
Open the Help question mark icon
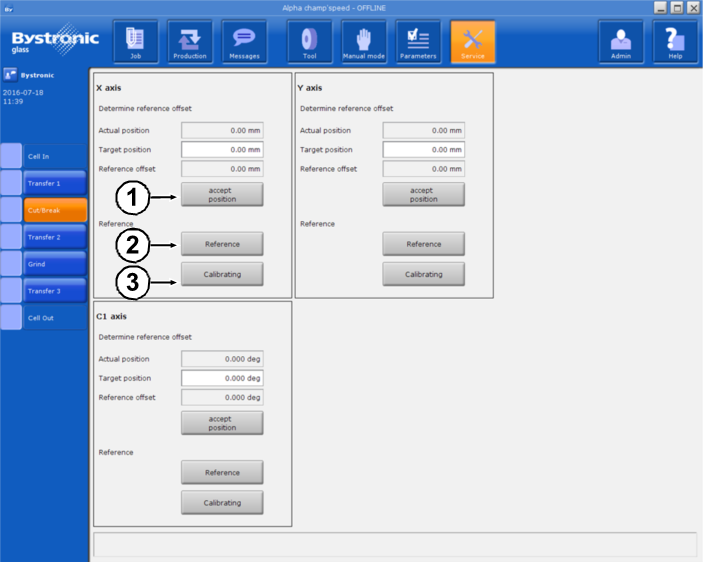pos(675,41)
